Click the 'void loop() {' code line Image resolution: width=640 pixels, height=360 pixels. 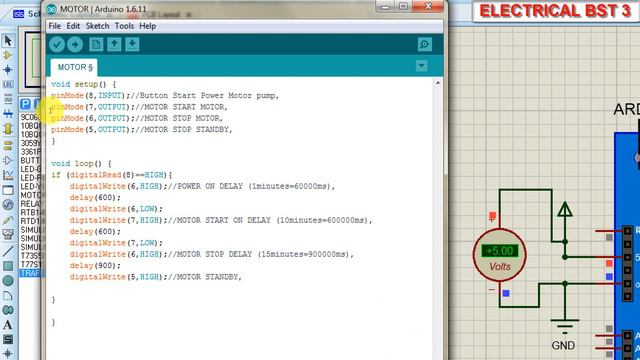click(81, 163)
